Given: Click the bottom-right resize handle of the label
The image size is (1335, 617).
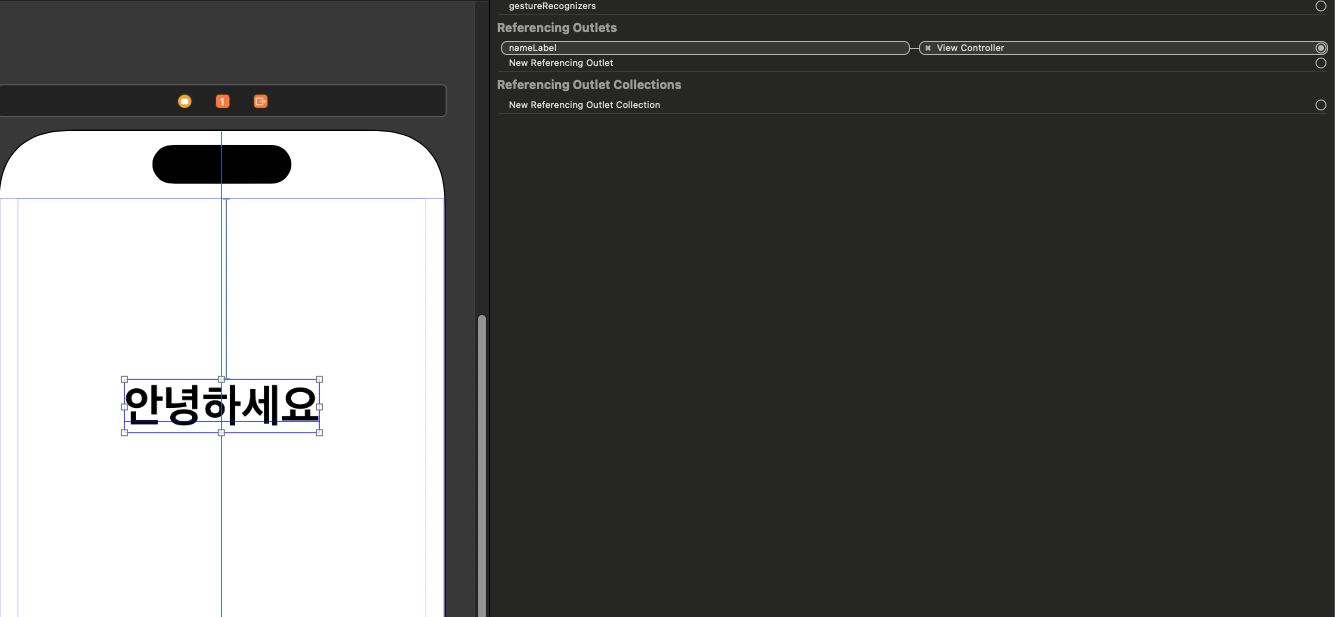Looking at the screenshot, I should coord(320,433).
